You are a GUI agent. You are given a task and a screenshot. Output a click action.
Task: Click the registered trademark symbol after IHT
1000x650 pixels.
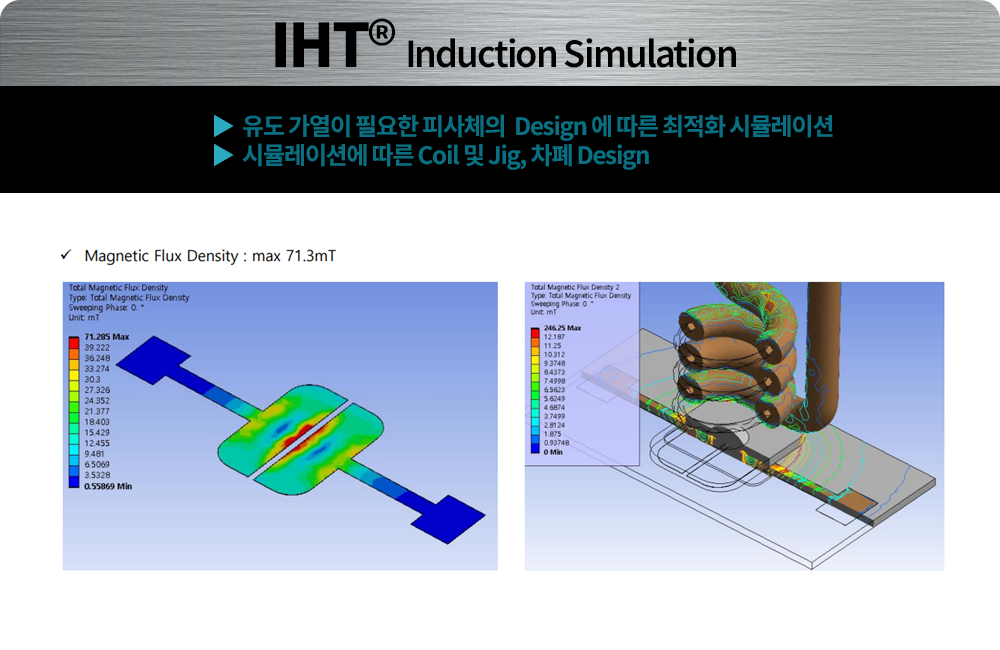(x=380, y=34)
